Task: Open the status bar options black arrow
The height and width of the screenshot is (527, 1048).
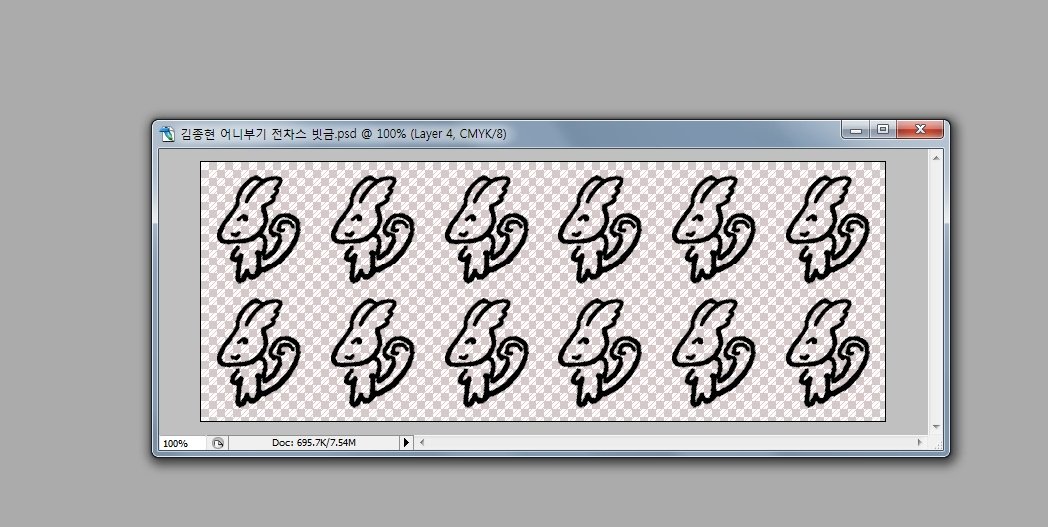Action: coord(406,443)
